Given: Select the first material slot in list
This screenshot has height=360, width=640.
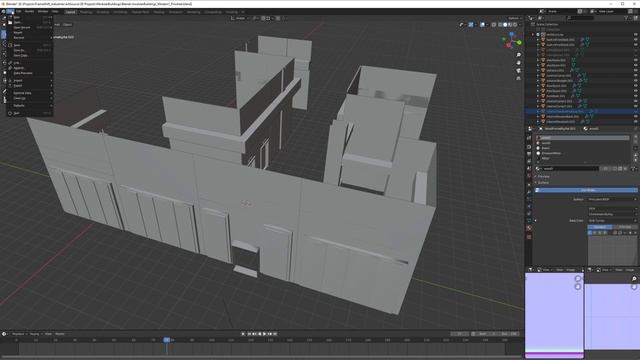Looking at the screenshot, I should pos(583,138).
